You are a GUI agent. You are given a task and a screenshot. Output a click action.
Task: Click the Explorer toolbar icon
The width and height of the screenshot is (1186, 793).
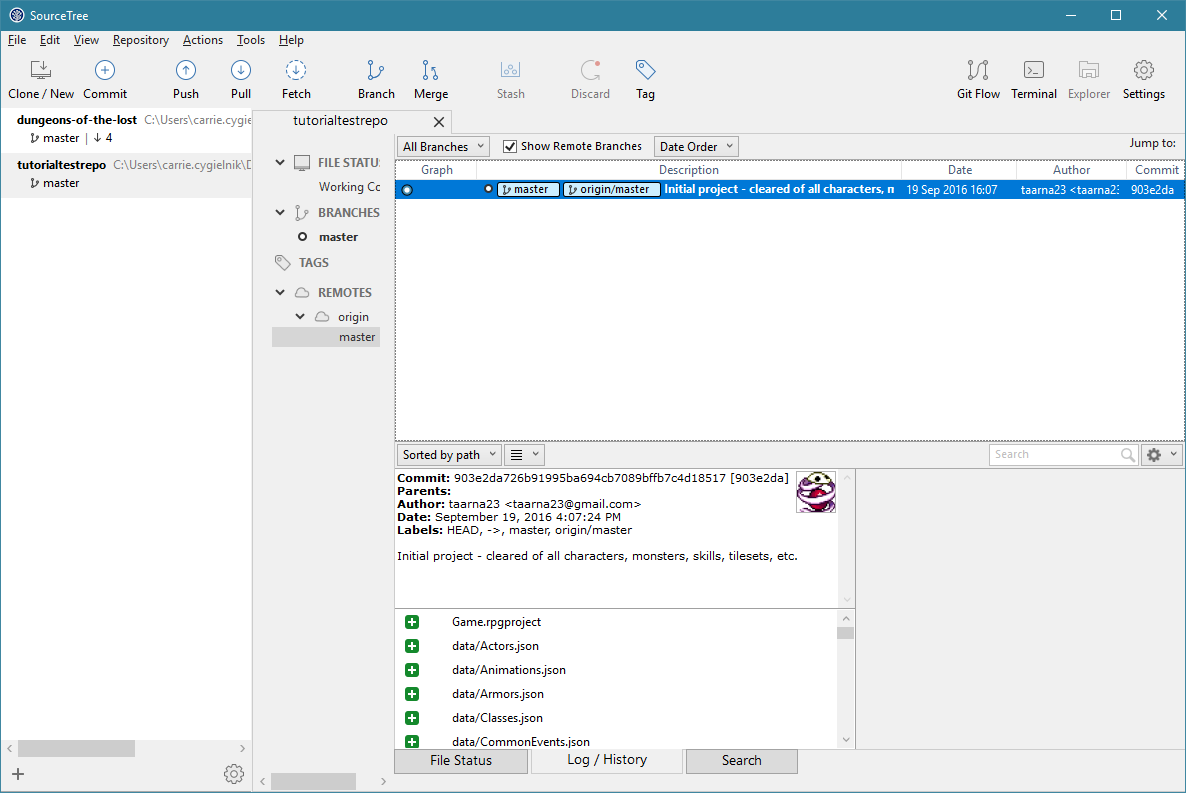point(1089,70)
